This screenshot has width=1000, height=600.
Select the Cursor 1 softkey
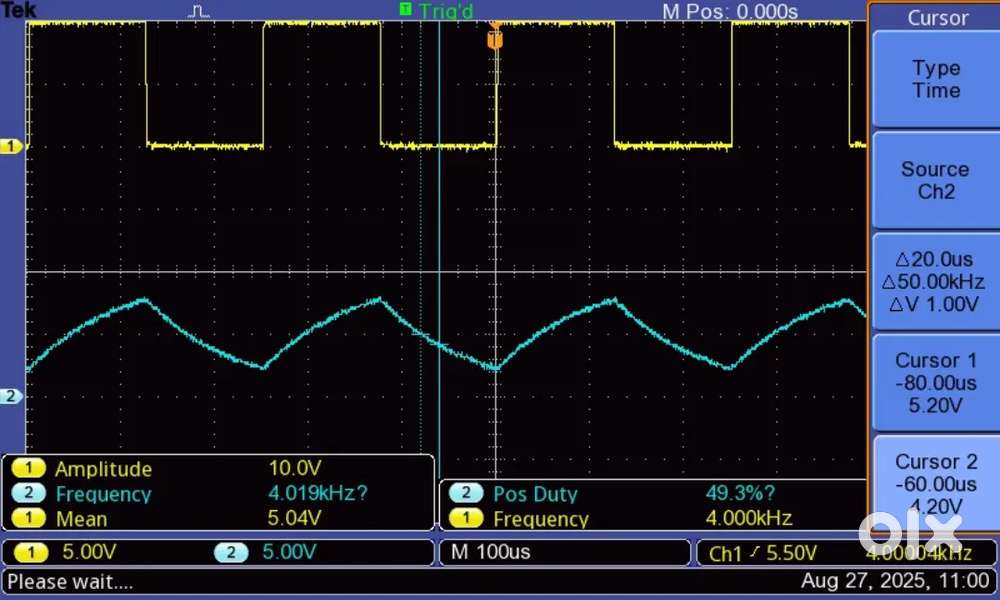pos(936,383)
